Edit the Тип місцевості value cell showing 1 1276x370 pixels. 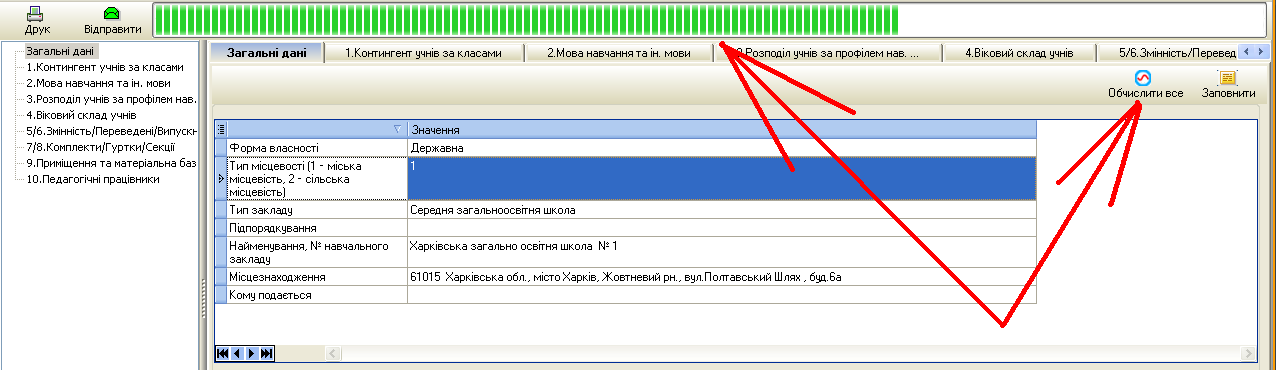722,178
